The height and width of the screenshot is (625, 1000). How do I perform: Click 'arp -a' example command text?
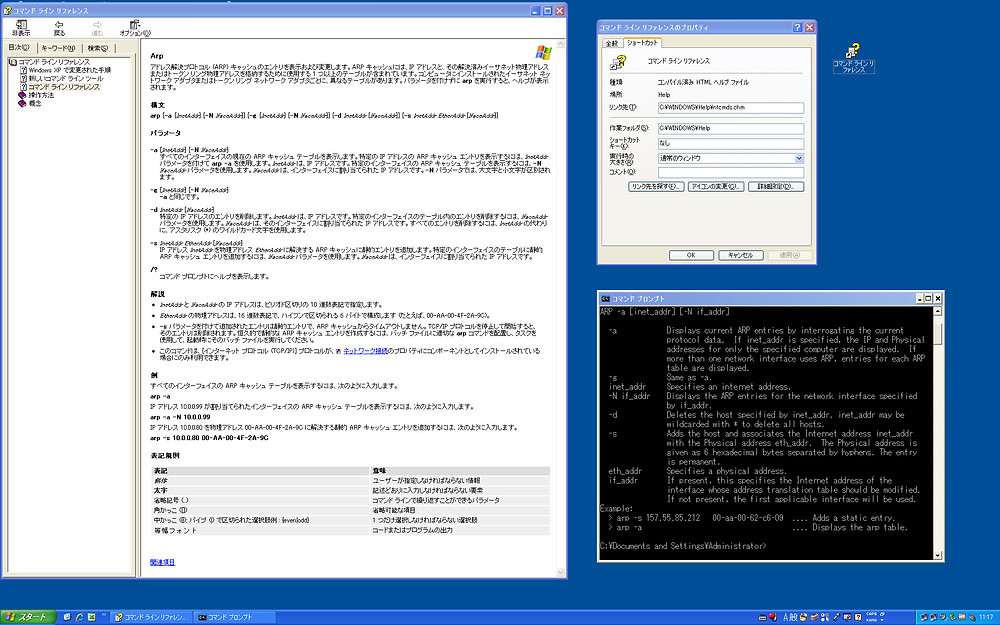tap(160, 396)
